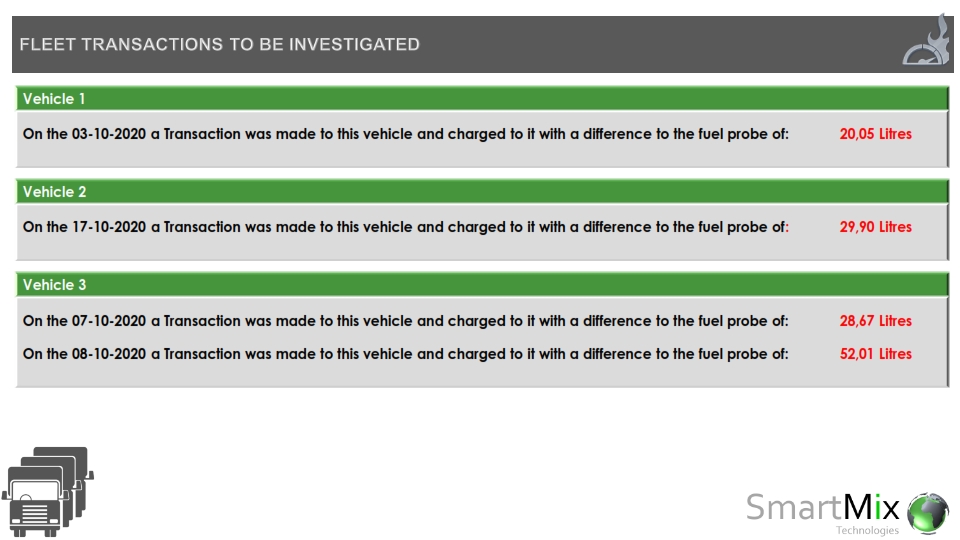Select the Vehicle 1 green header
The width and height of the screenshot is (960, 540).
tap(482, 99)
